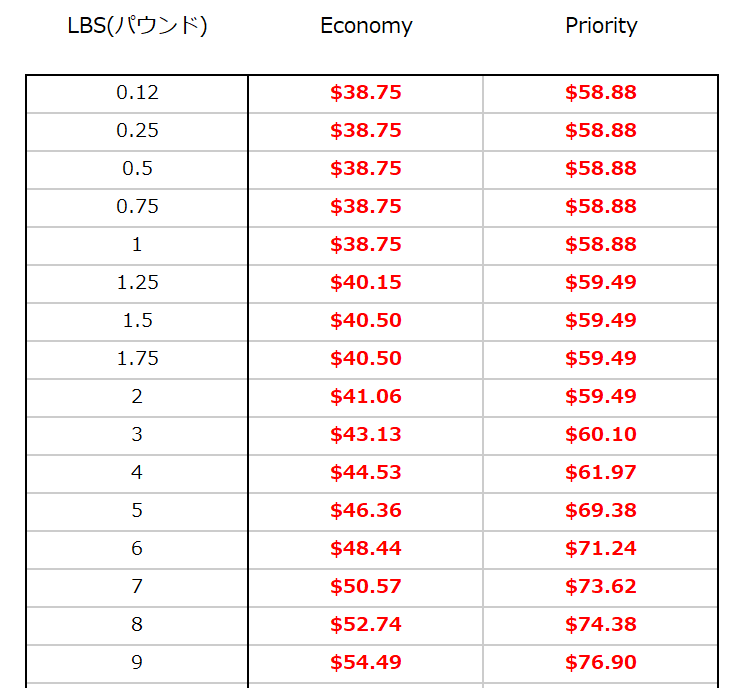This screenshot has width=745, height=688.
Task: Click the $40.15 Economy price
Action: pyautogui.click(x=366, y=282)
